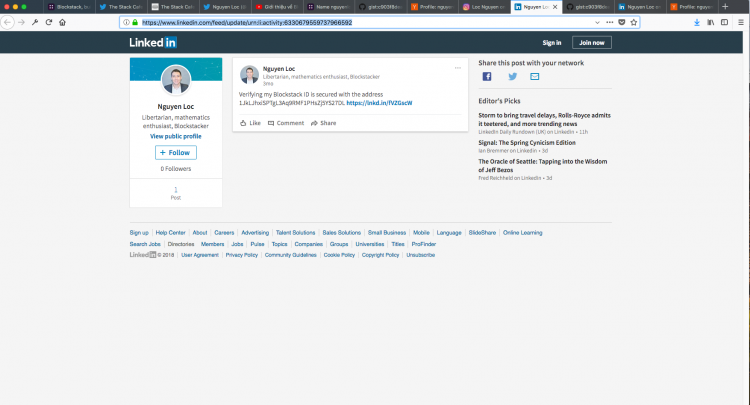The image size is (750, 405).
Task: Click Sign in on LinkedIn header
Action: [551, 43]
